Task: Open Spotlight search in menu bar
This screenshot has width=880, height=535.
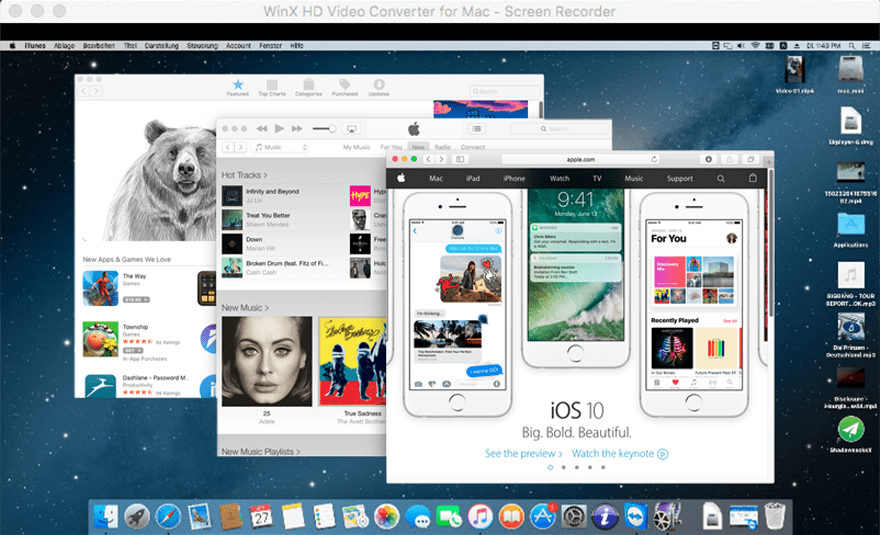Action: pyautogui.click(x=852, y=45)
